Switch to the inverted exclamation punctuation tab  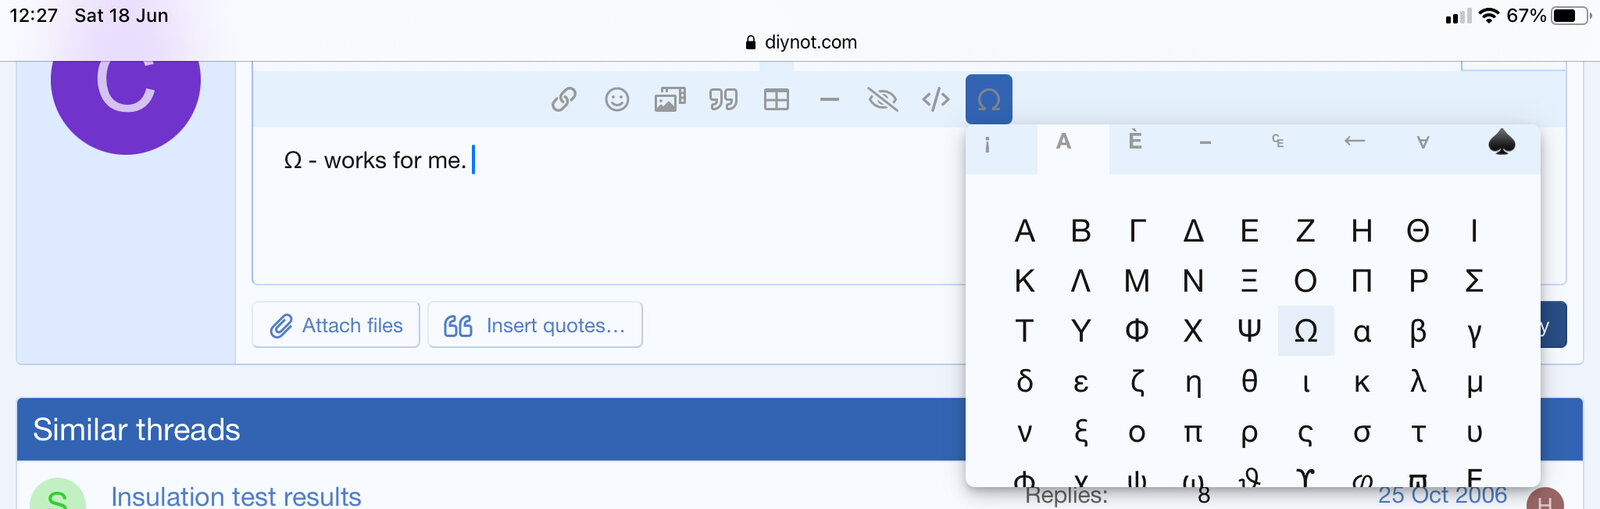click(988, 144)
